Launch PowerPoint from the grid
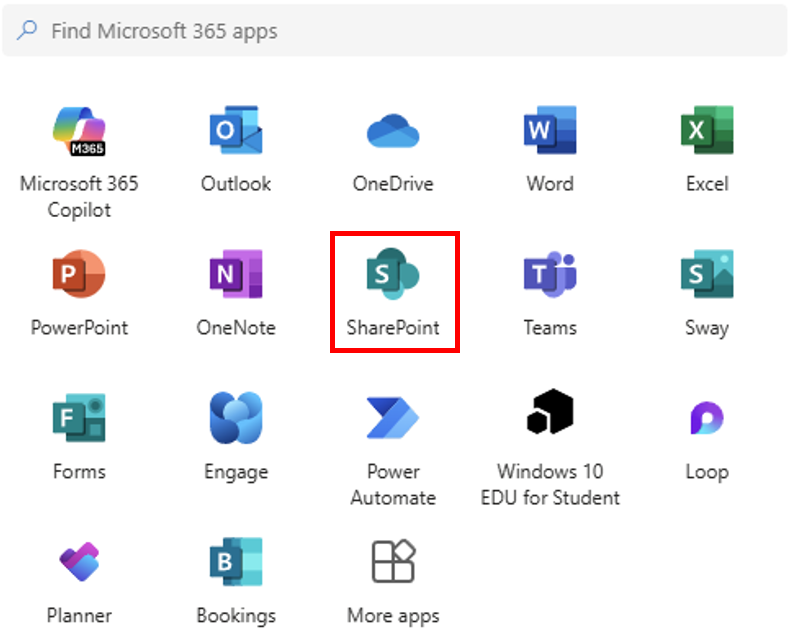796x635 pixels. [79, 275]
